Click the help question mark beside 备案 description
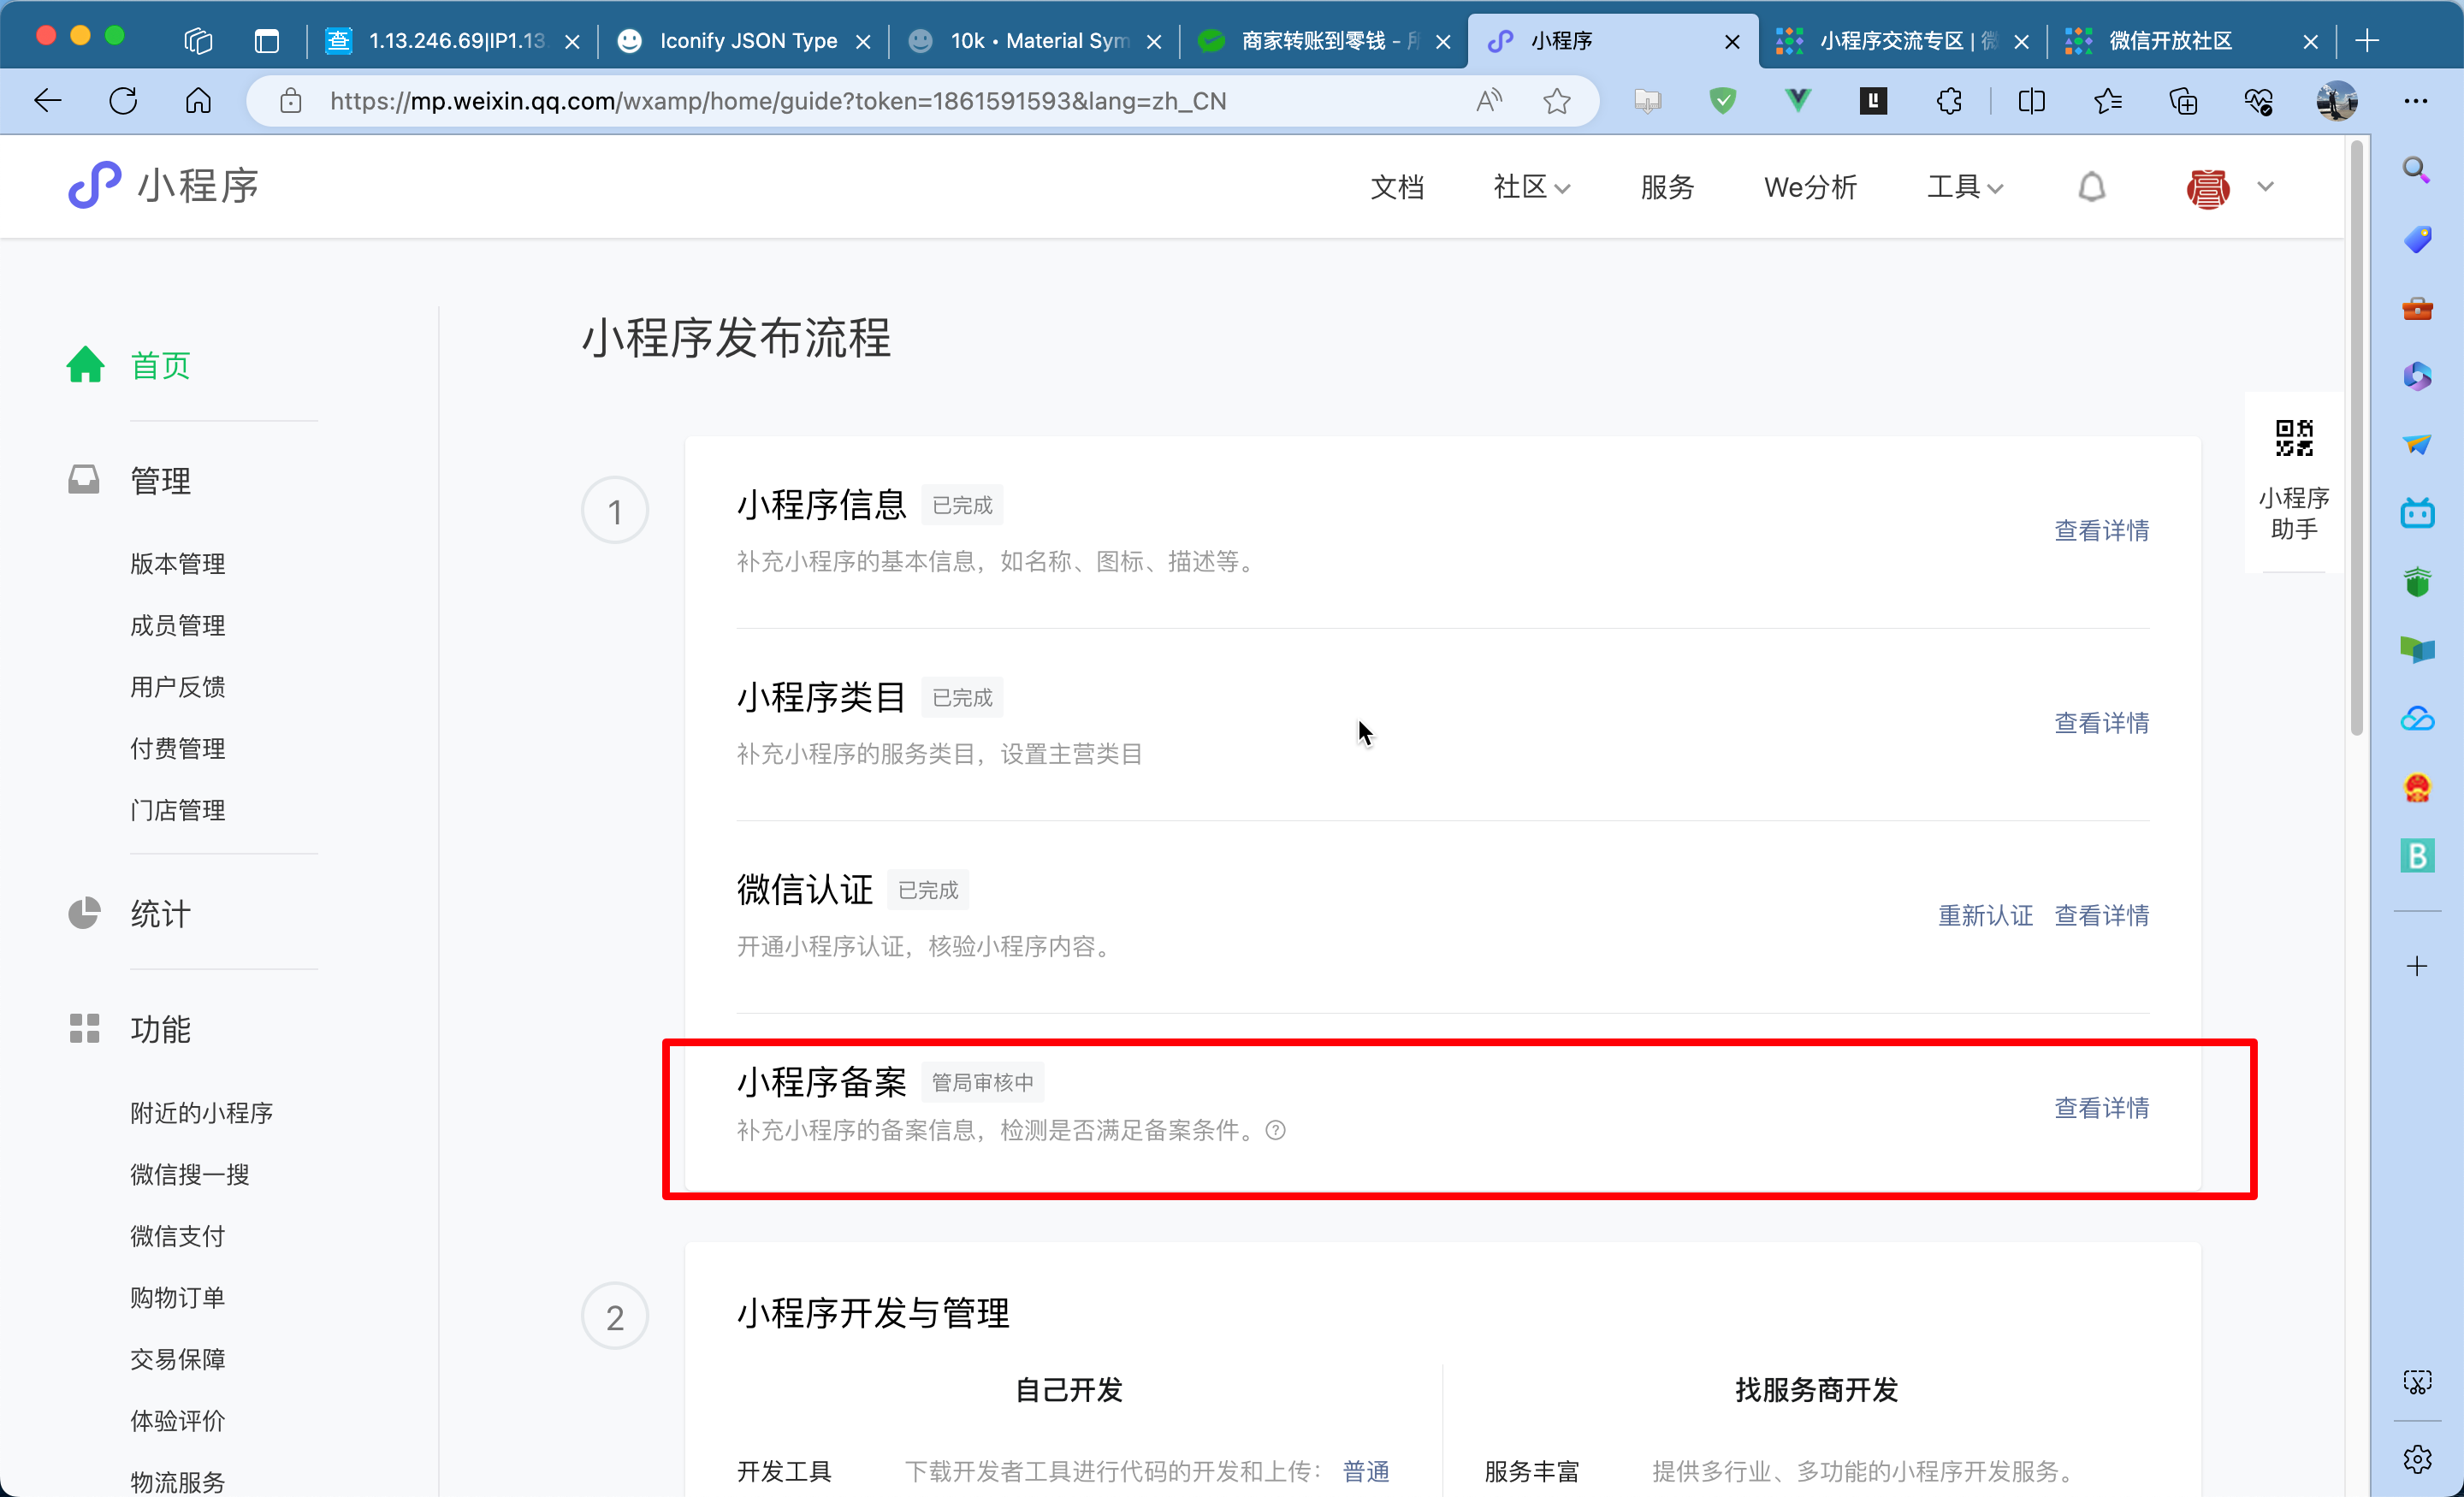This screenshot has width=2464, height=1497. (x=1276, y=1130)
